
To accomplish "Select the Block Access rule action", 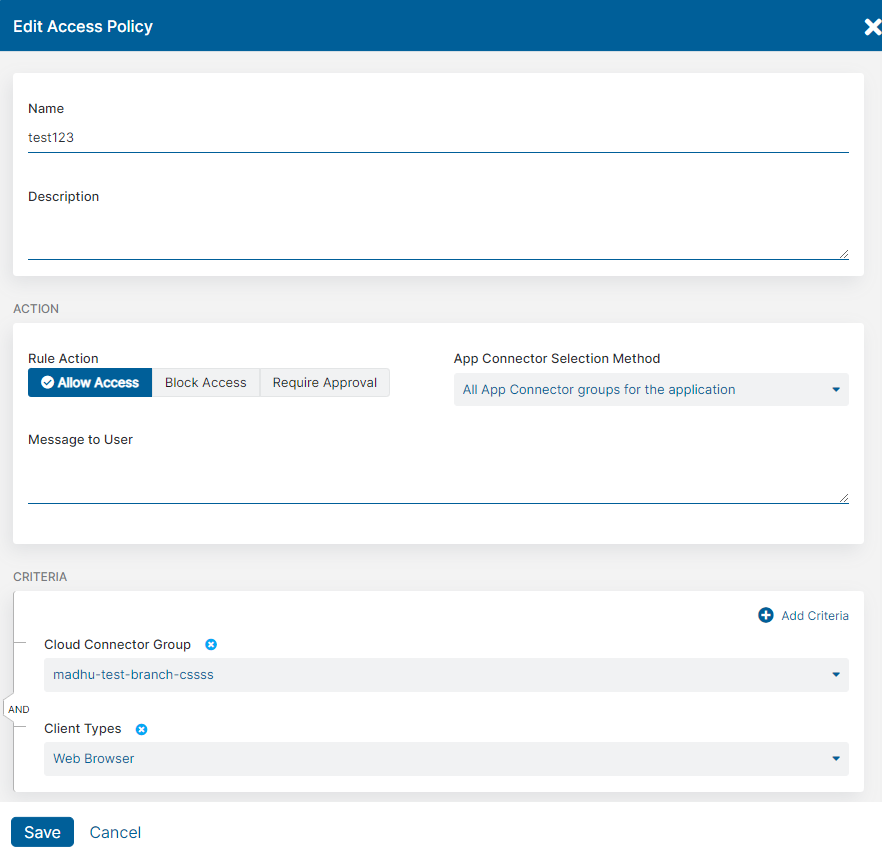I will pyautogui.click(x=205, y=382).
